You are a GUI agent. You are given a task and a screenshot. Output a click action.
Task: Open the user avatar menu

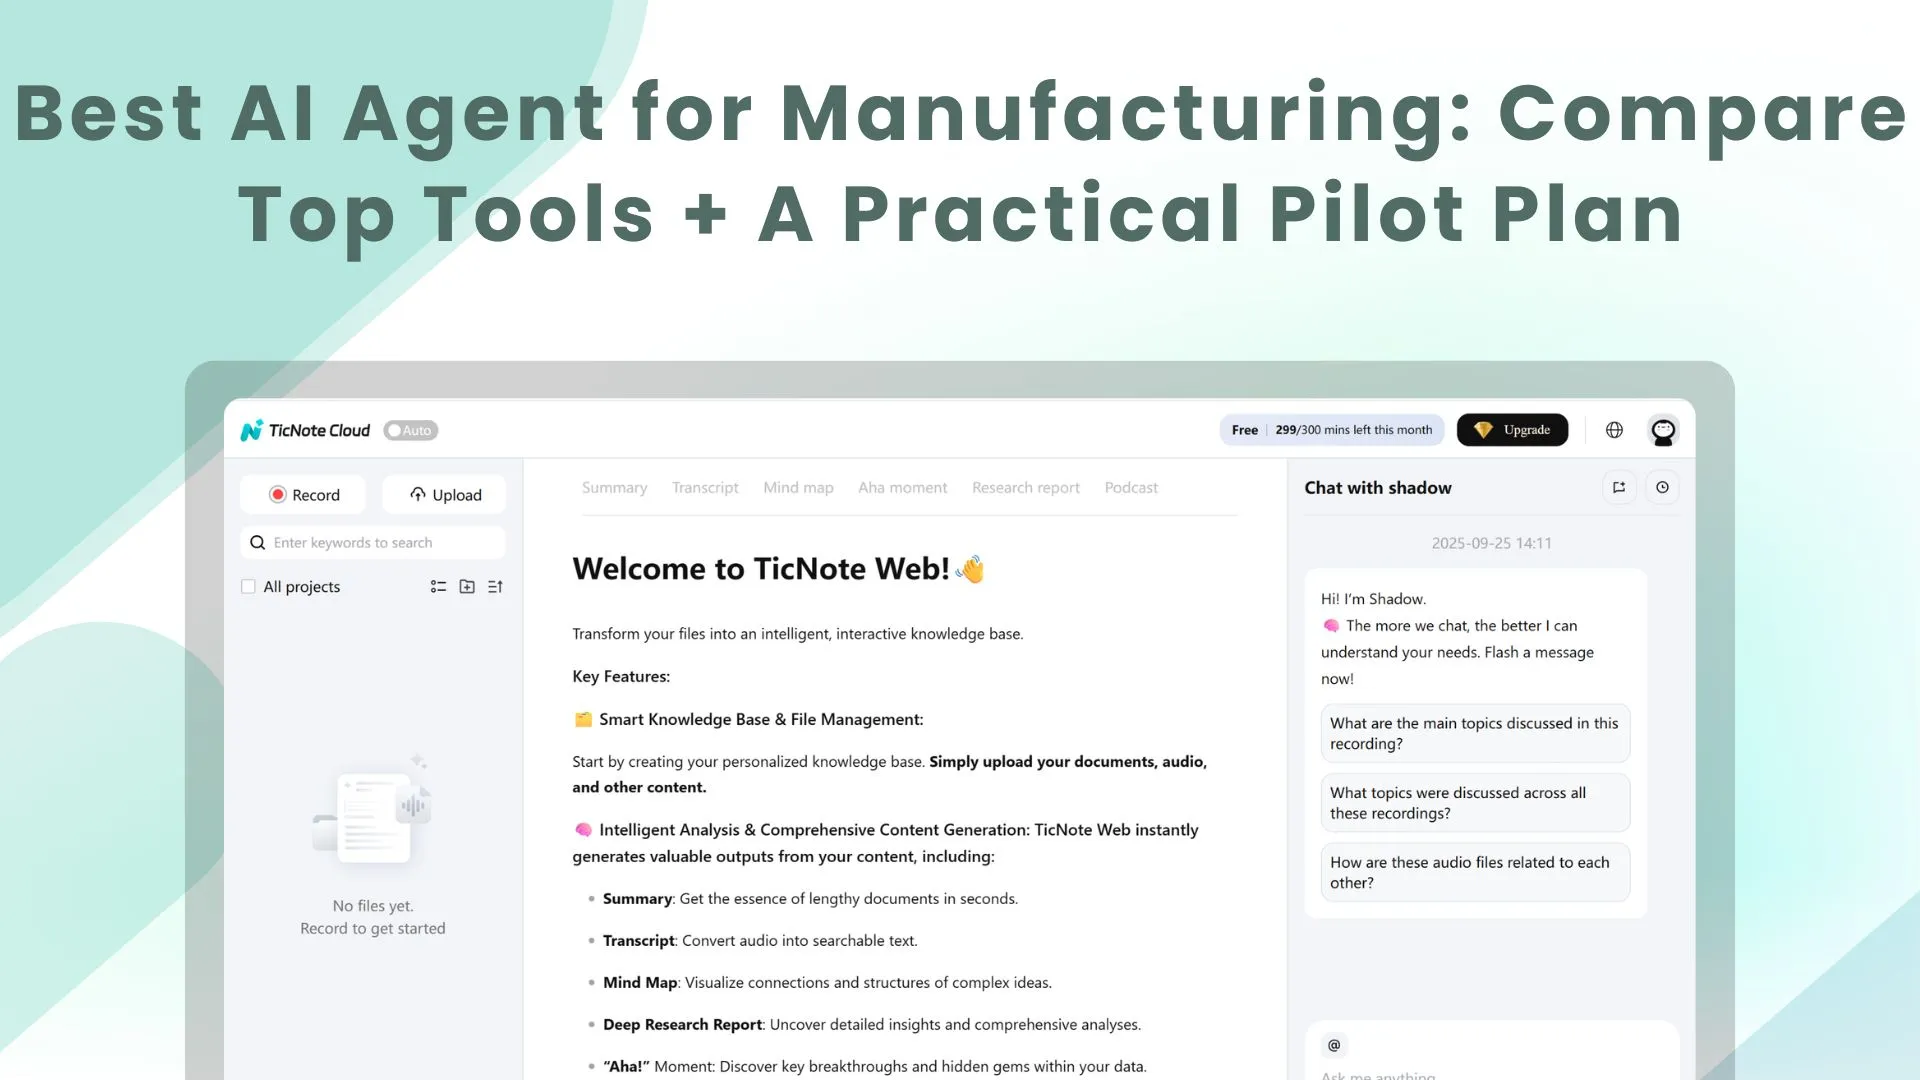(1663, 431)
